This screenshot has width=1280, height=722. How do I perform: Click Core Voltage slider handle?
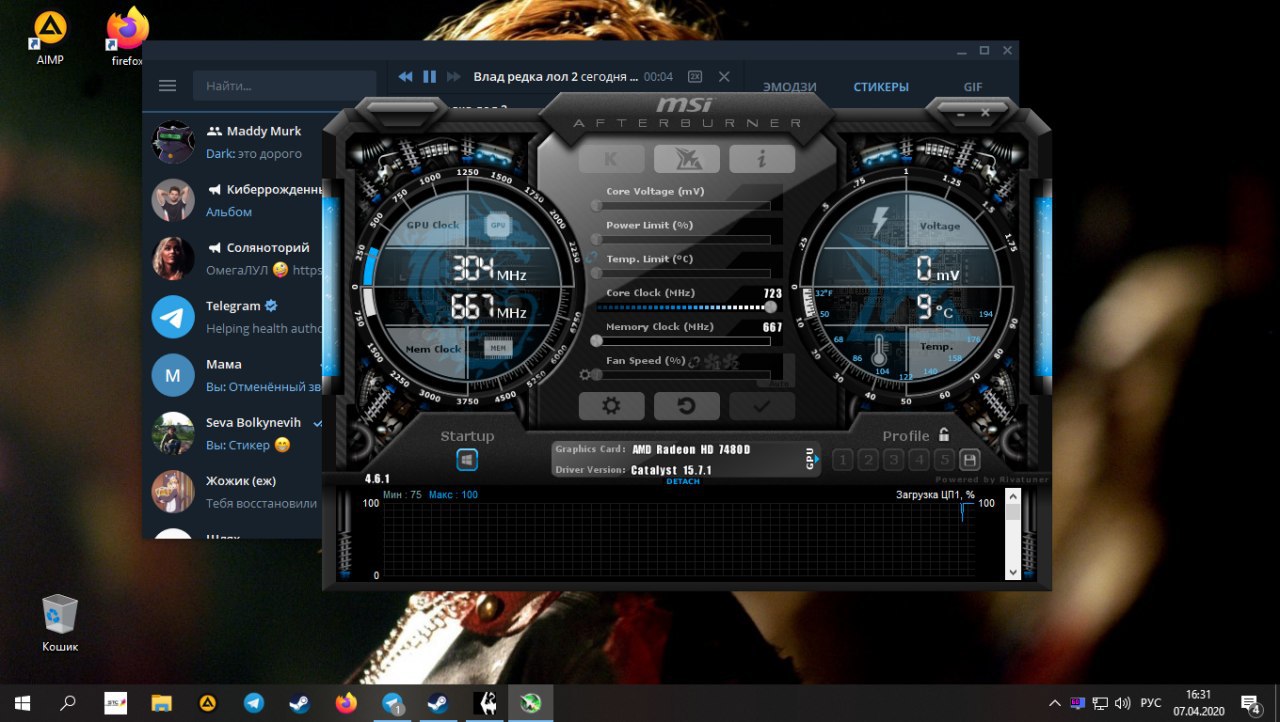click(x=596, y=206)
